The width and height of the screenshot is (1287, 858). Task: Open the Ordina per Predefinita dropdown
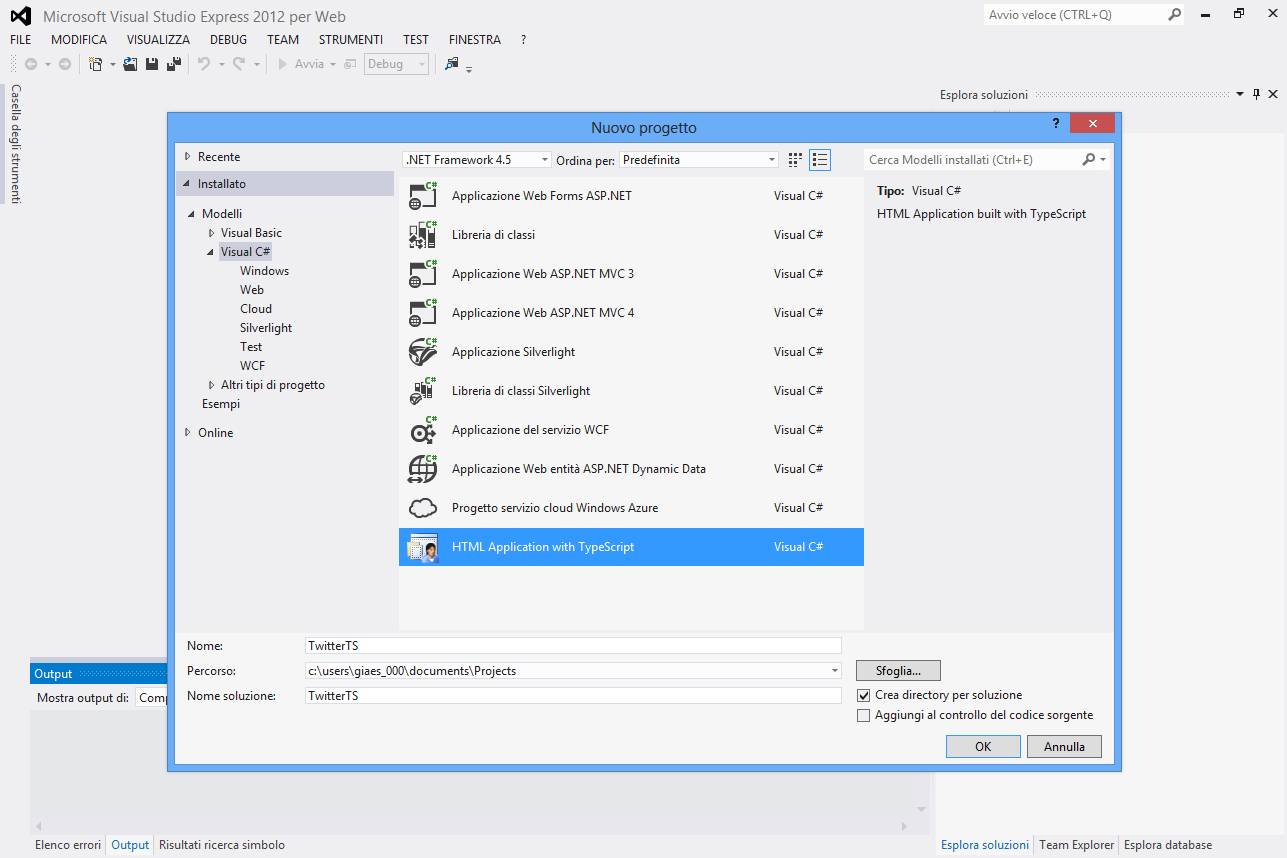(x=698, y=160)
